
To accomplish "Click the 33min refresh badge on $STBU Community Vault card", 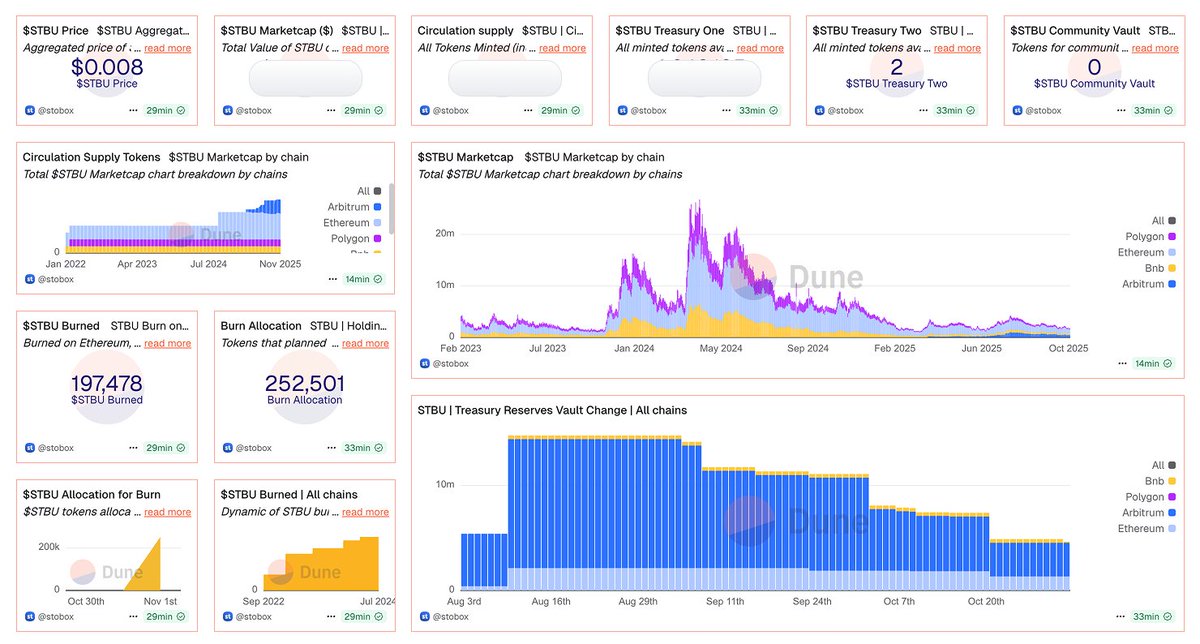I will tap(1154, 111).
